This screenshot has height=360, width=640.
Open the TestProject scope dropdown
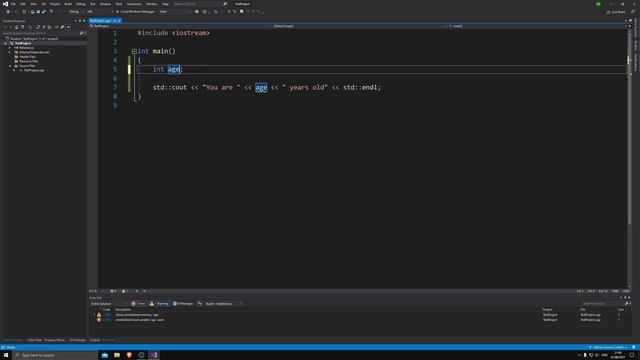[178, 26]
